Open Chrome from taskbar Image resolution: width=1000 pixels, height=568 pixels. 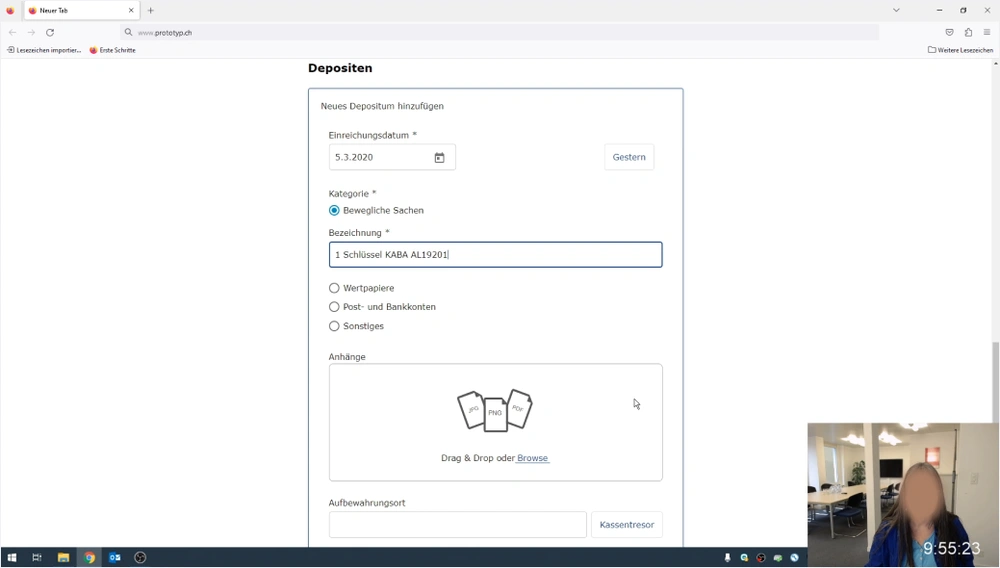89,558
